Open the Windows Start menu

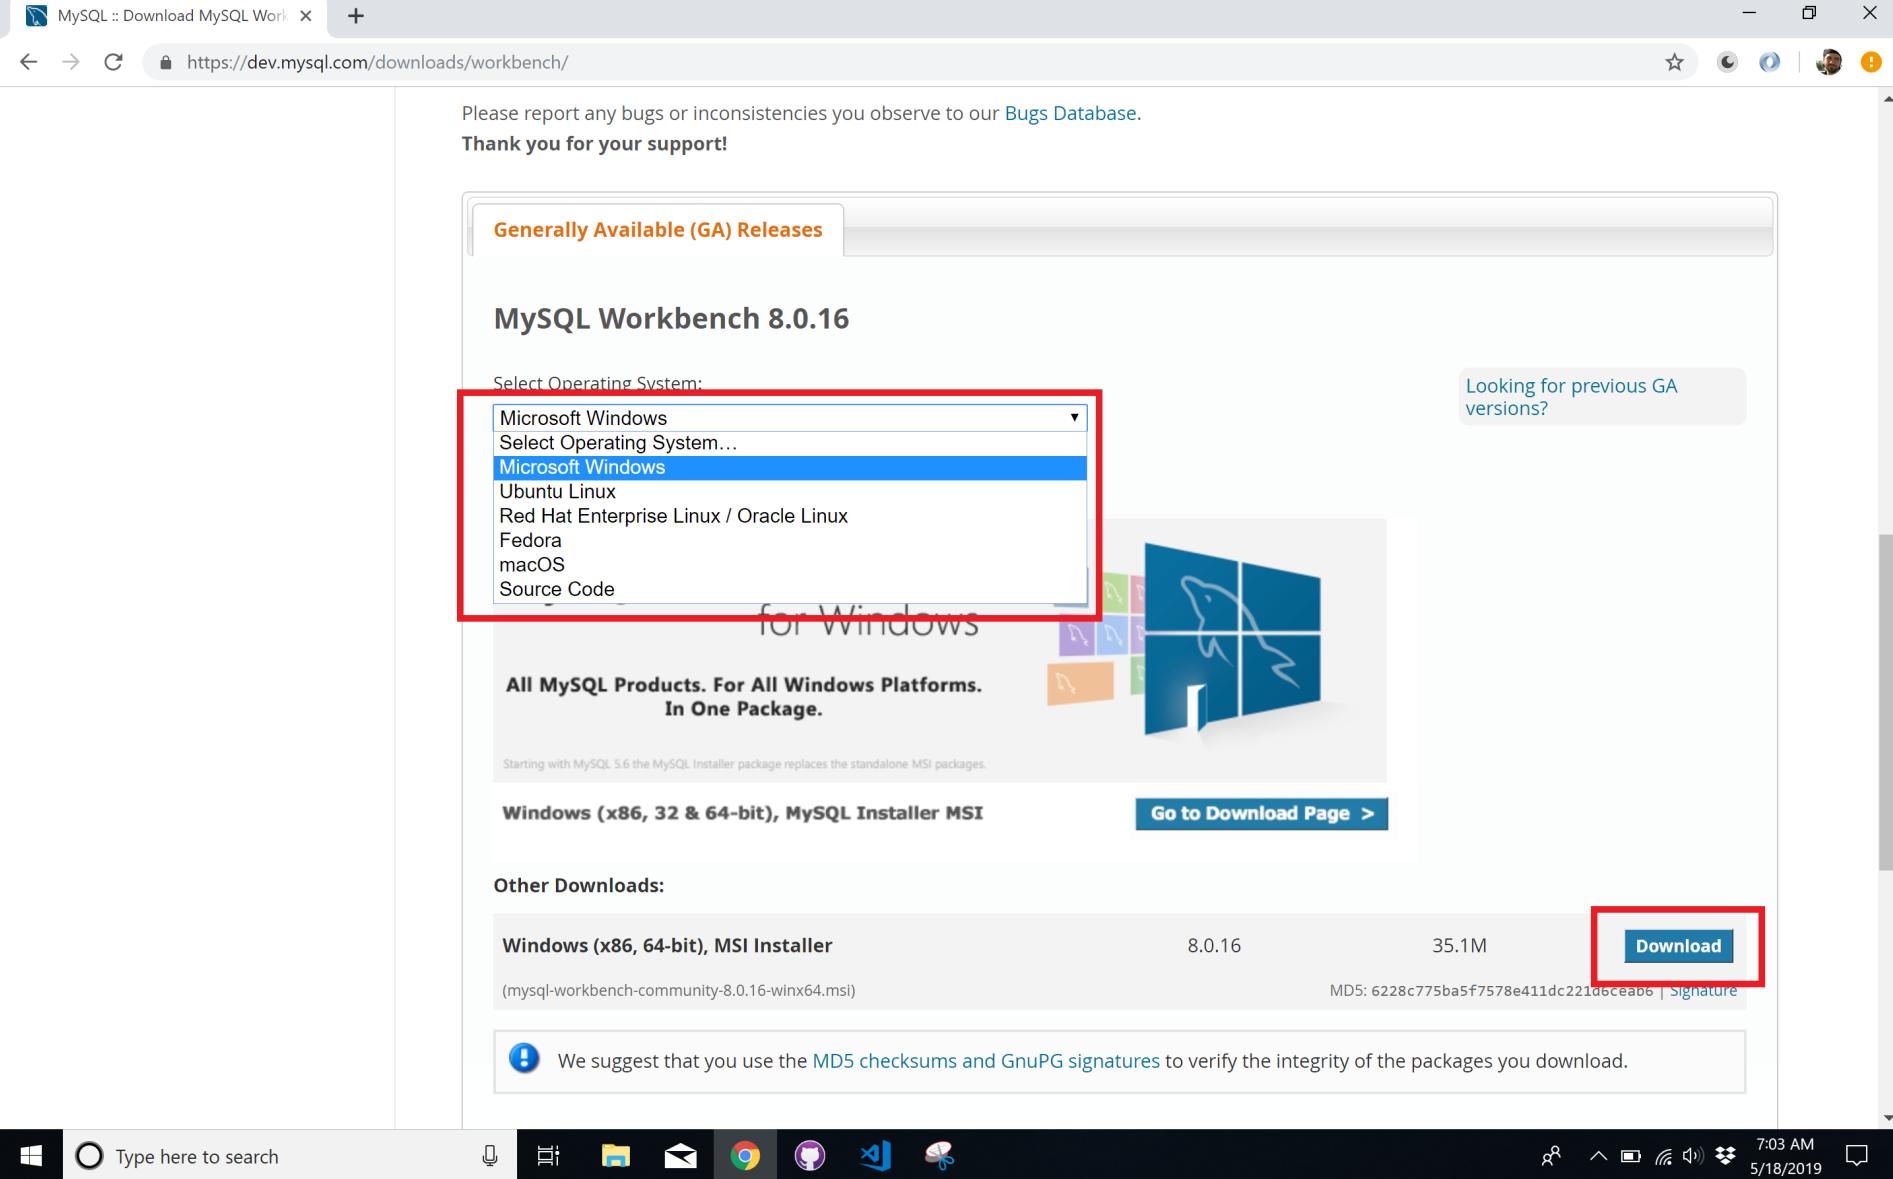[x=31, y=1156]
